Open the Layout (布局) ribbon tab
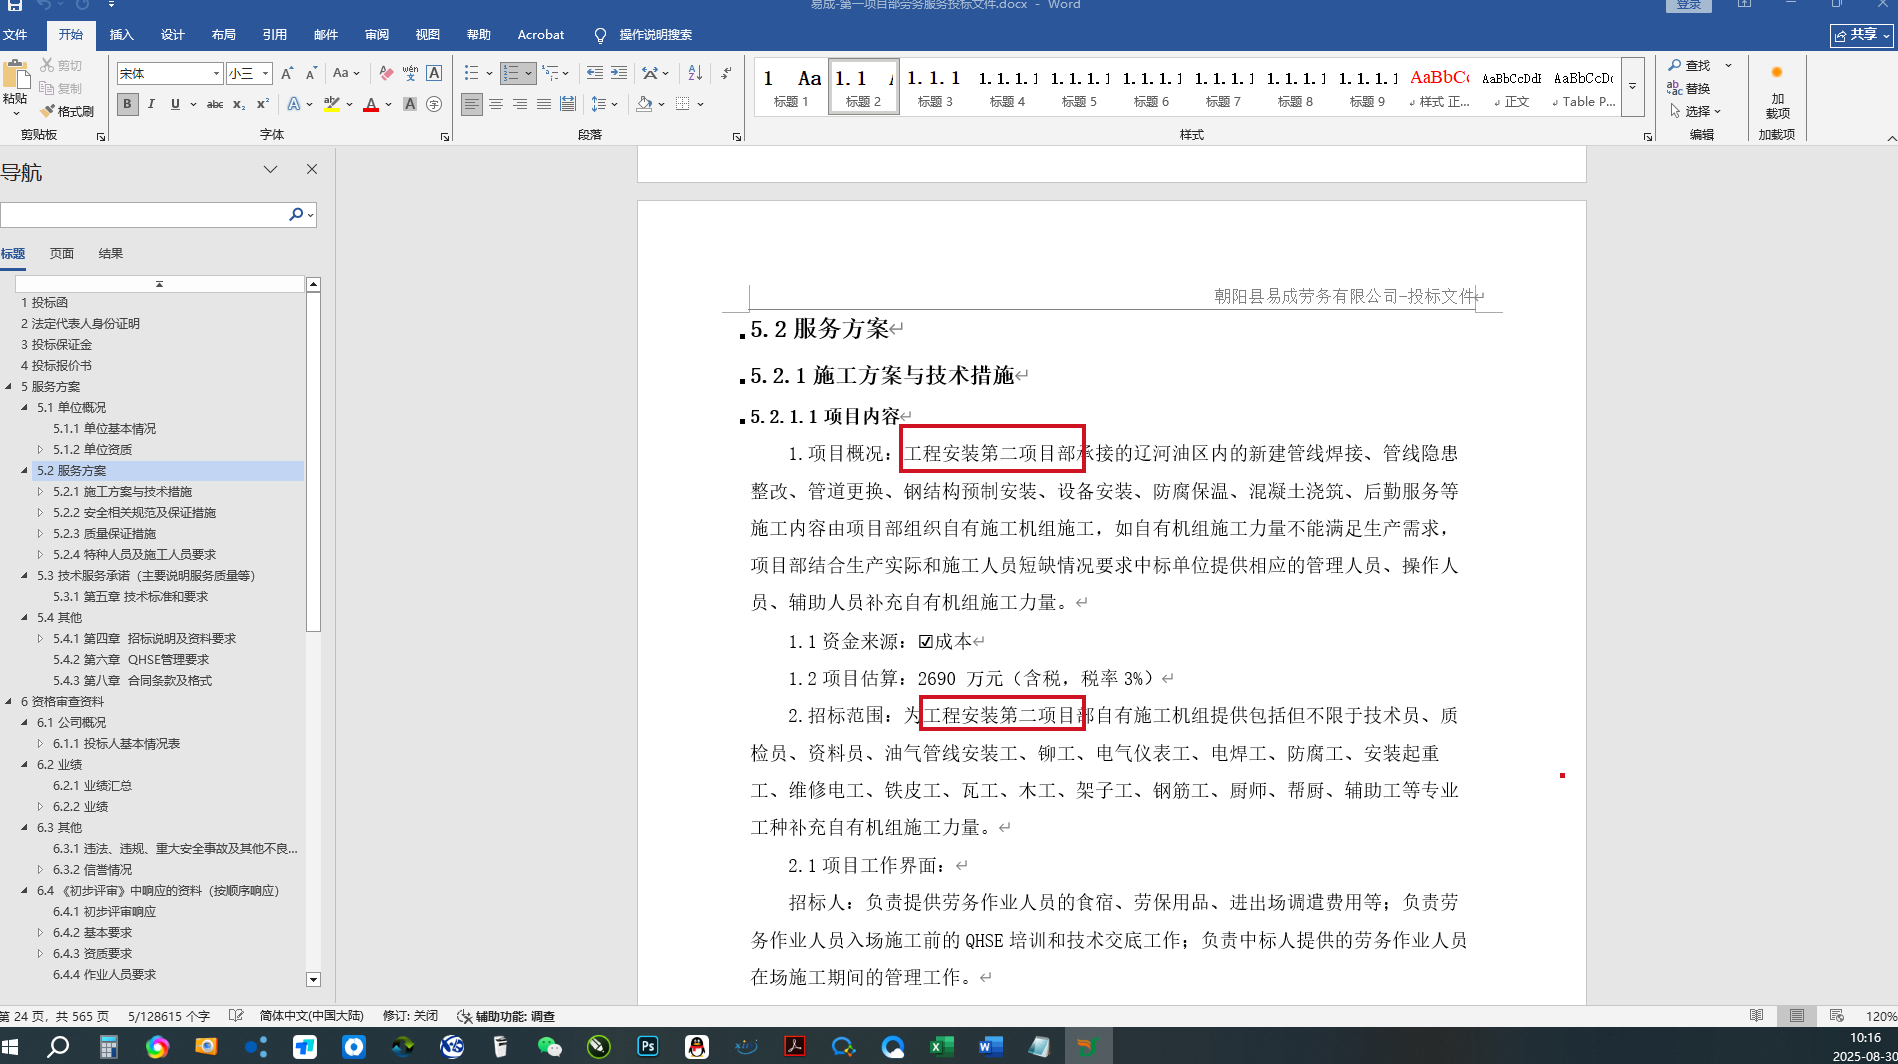The width and height of the screenshot is (1898, 1064). click(x=223, y=35)
